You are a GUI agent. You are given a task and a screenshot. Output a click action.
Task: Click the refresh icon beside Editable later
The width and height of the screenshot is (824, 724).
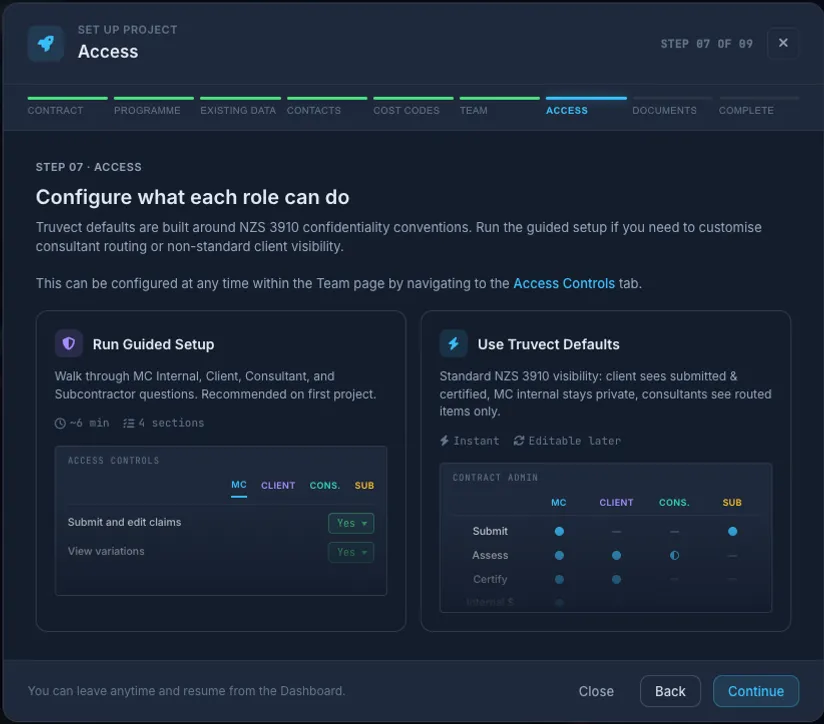pos(519,440)
